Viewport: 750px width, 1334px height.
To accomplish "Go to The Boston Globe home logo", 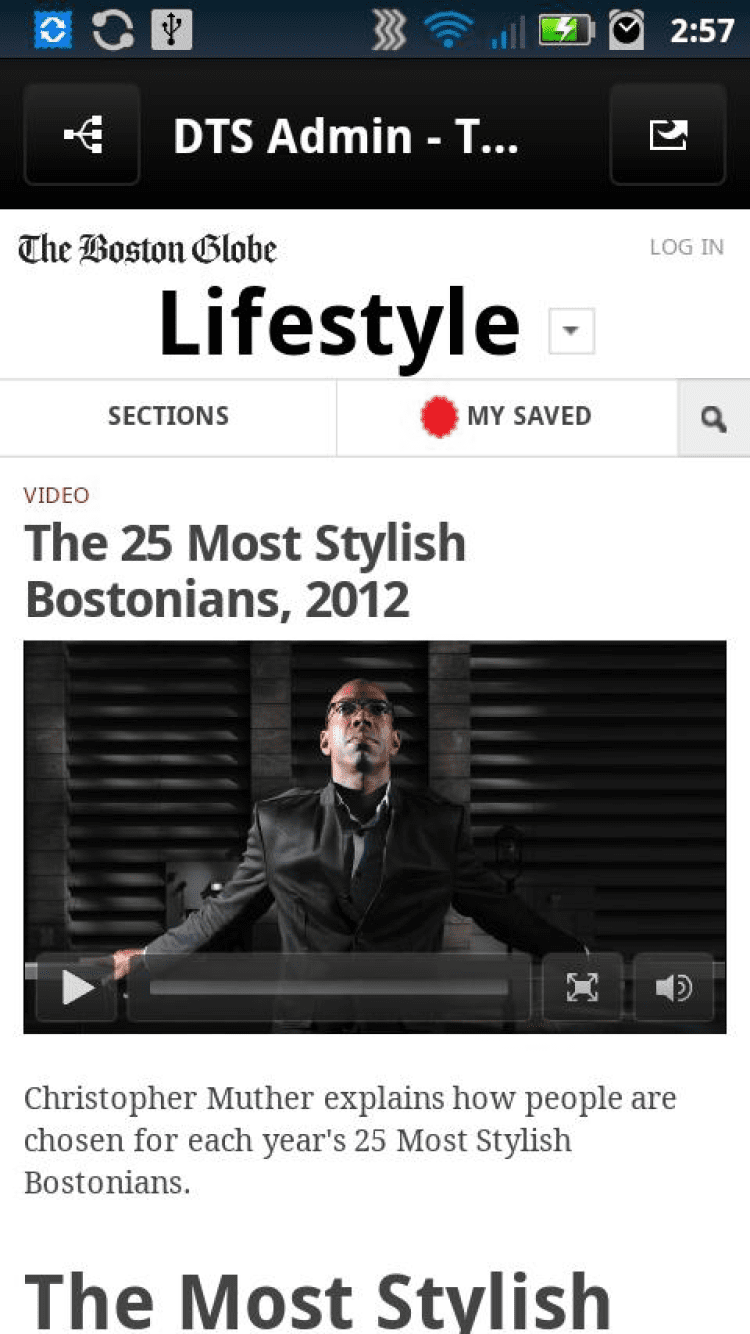I will (x=147, y=248).
